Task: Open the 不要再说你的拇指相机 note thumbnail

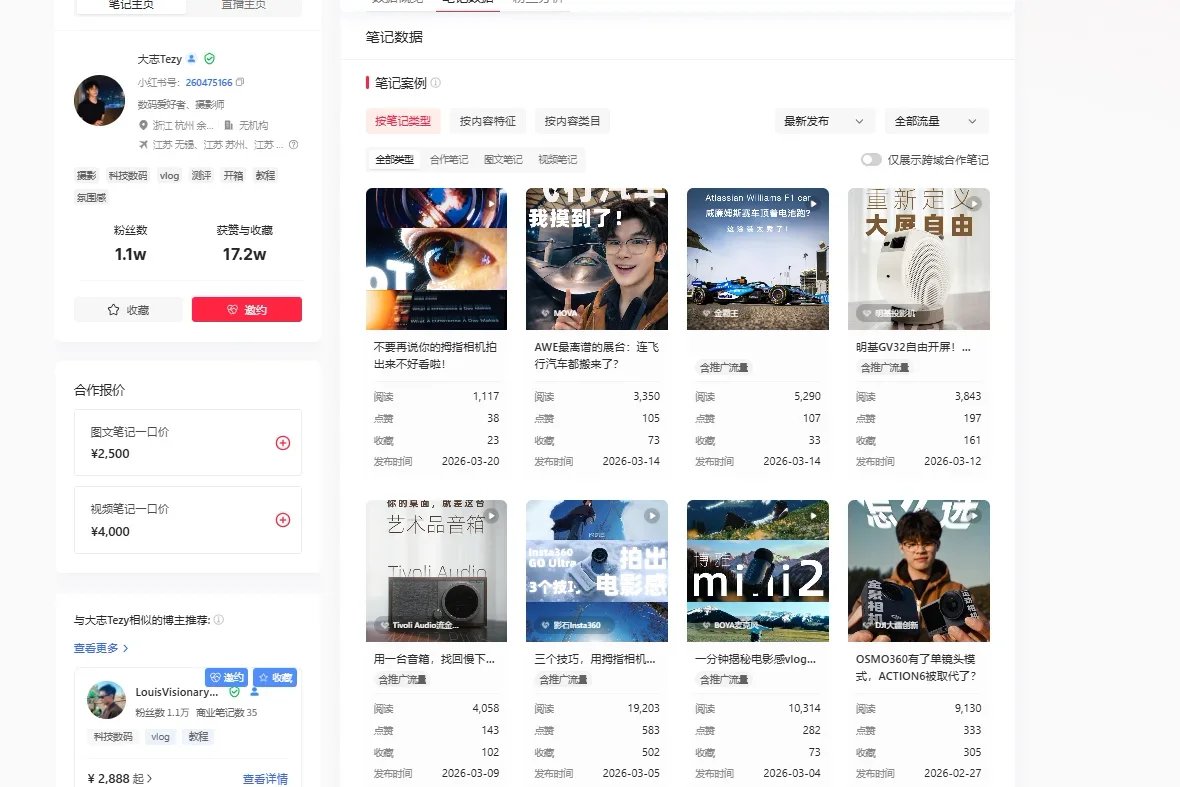Action: click(436, 259)
